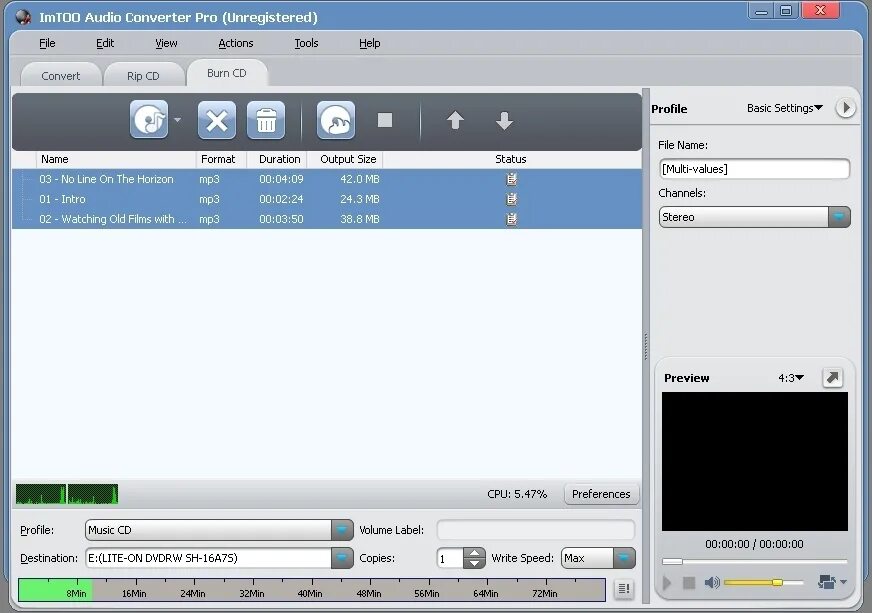872x613 pixels.
Task: Open the arrow next to Add files icon
Action: point(177,120)
